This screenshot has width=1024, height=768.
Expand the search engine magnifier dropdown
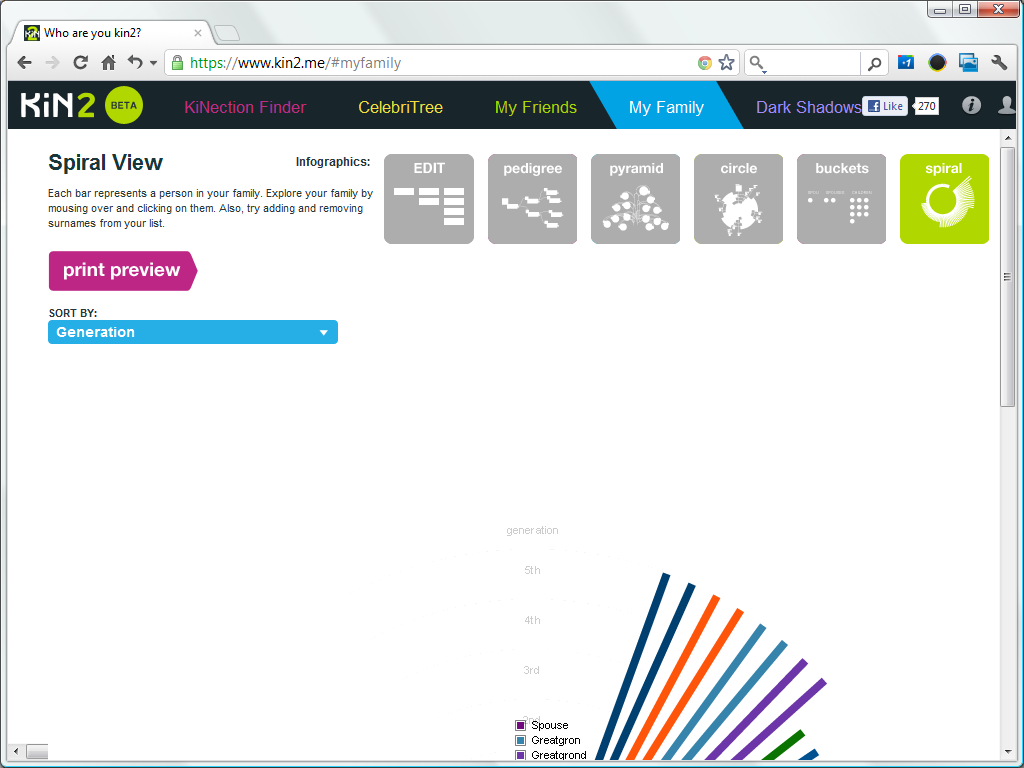(758, 64)
